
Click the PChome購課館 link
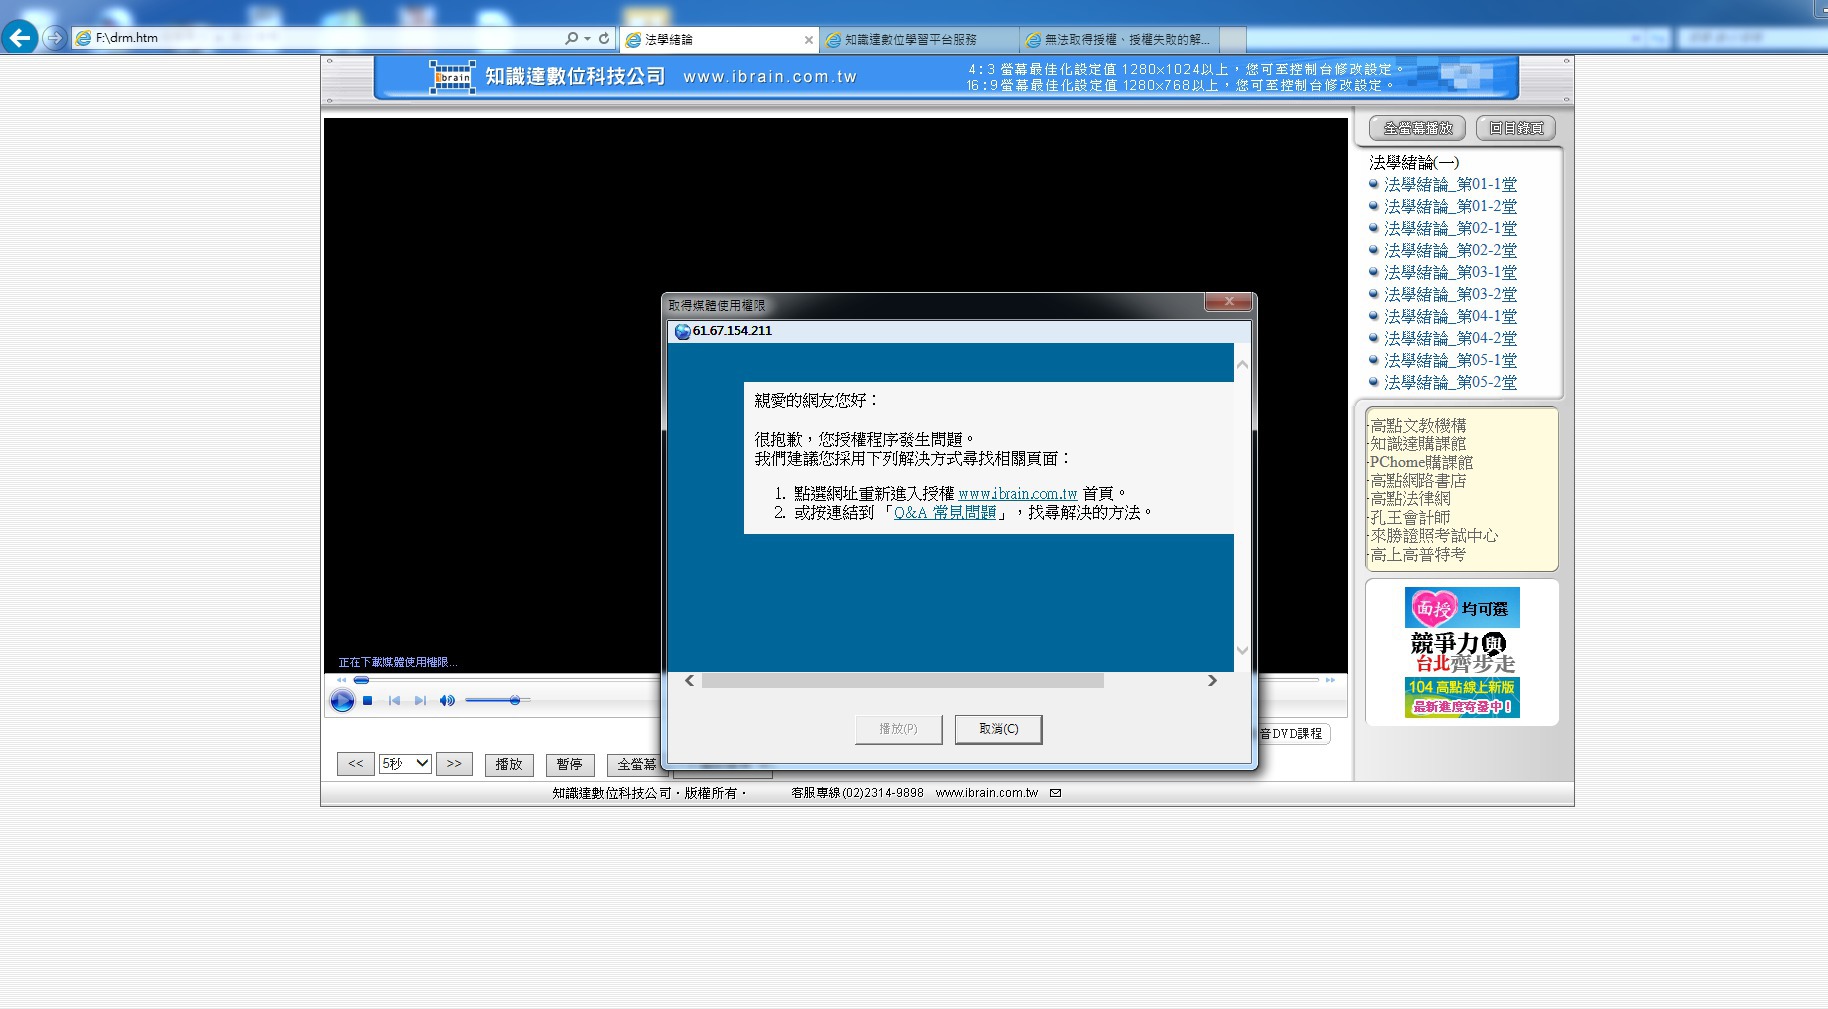tap(1421, 462)
